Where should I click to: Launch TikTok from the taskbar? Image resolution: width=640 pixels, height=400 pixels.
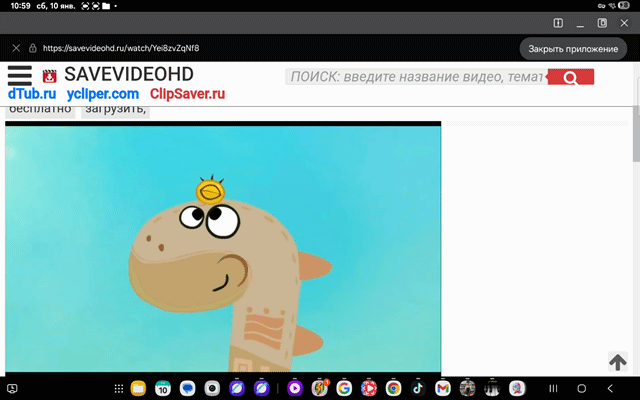click(x=418, y=388)
